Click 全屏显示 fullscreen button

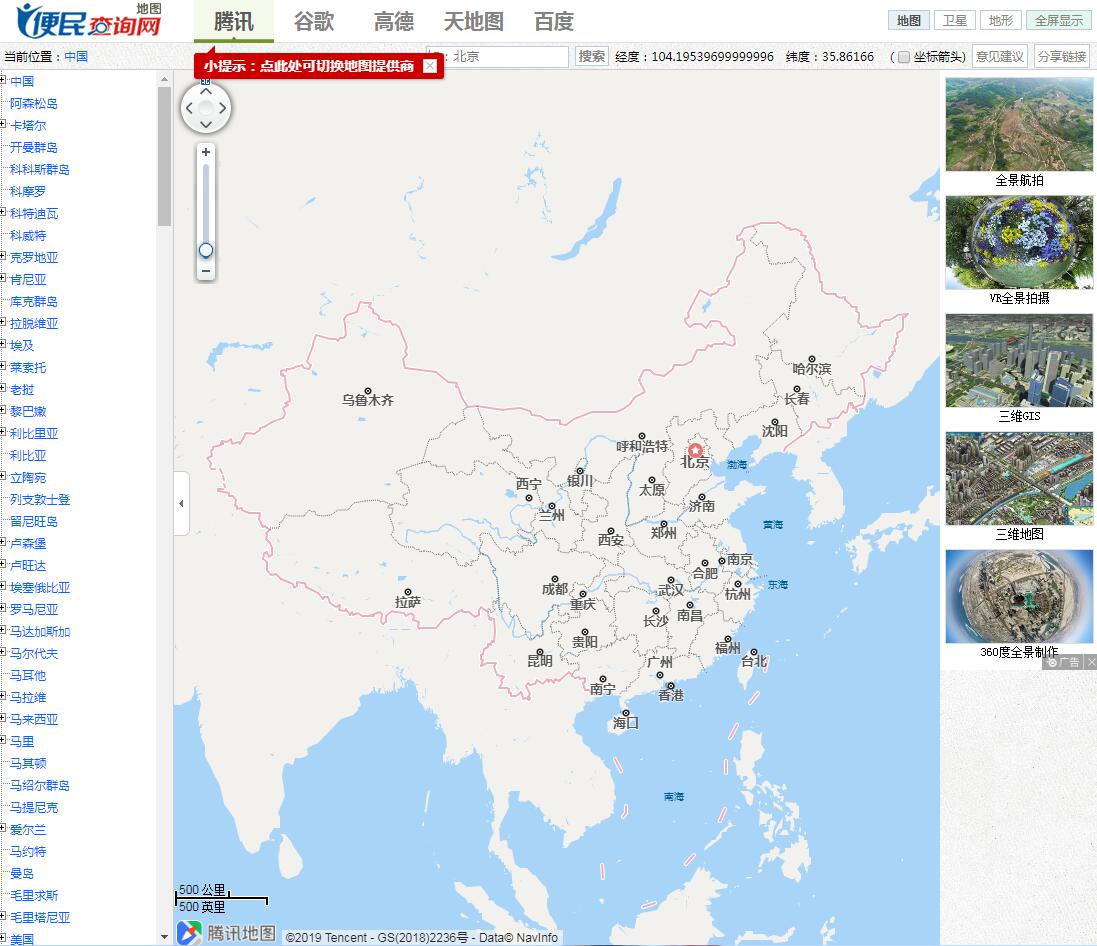tap(1059, 20)
